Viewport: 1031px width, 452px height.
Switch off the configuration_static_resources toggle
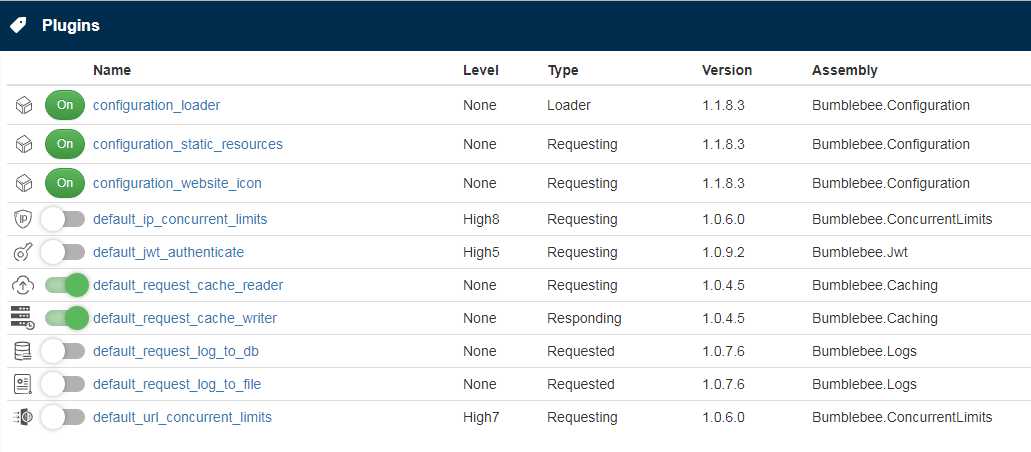65,144
